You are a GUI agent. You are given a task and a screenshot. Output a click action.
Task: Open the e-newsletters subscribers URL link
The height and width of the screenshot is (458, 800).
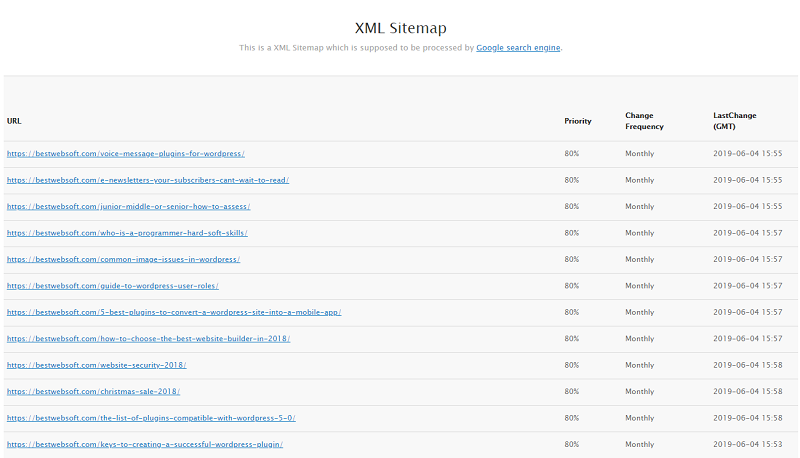pos(148,180)
